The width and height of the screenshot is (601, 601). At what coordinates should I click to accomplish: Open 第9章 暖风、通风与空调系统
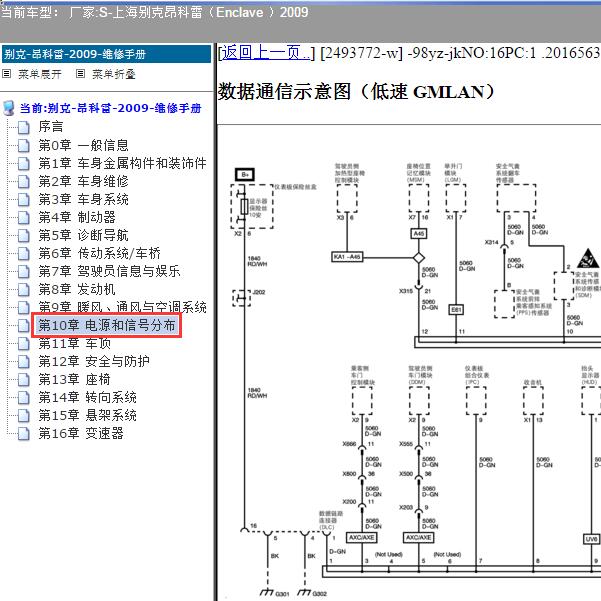[122, 307]
